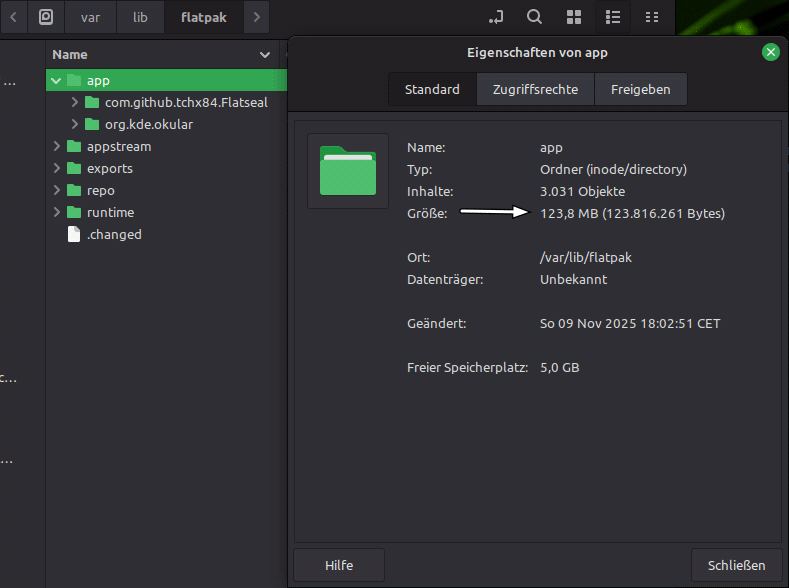Click the root disk icon in path bar
The width and height of the screenshot is (789, 588).
(x=46, y=17)
